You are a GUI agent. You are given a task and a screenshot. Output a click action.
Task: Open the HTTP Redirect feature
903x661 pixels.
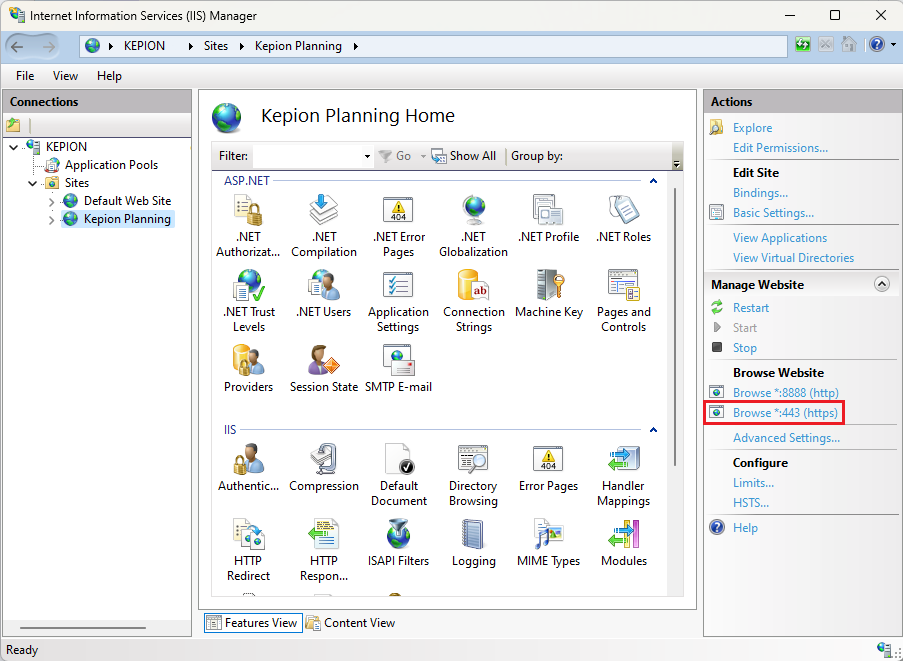248,549
